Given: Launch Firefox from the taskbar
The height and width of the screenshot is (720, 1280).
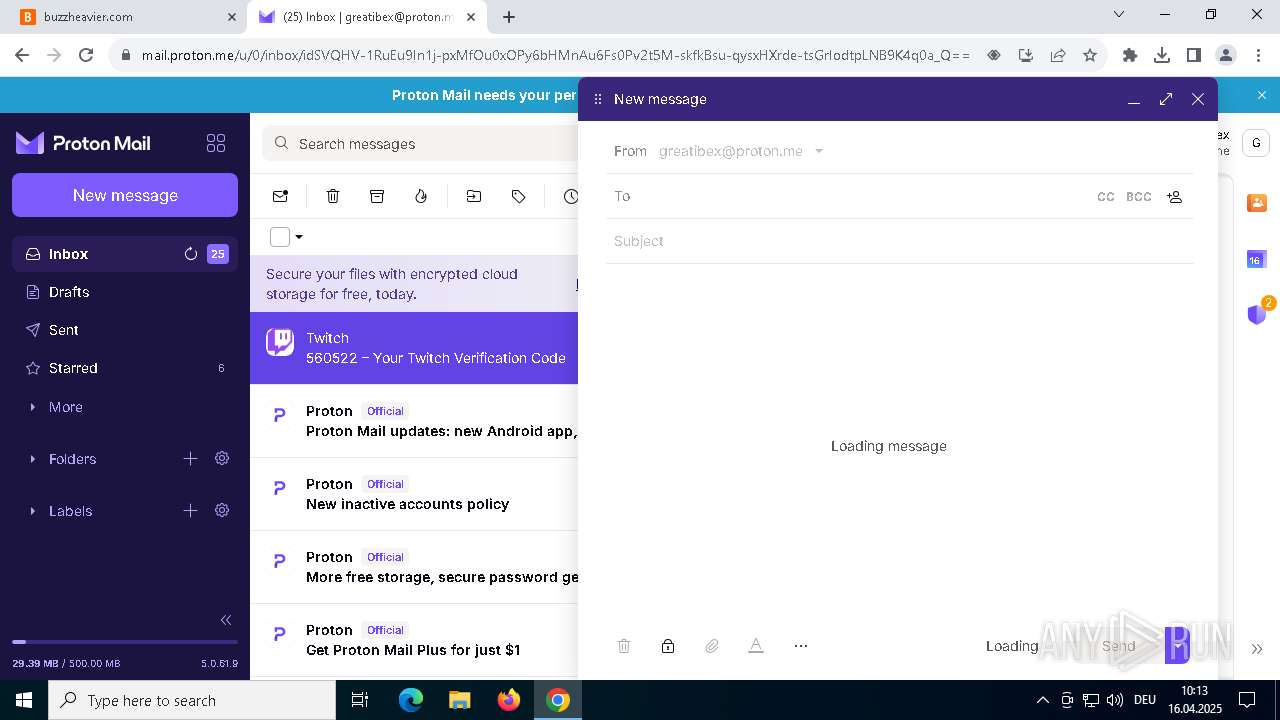Looking at the screenshot, I should [x=509, y=700].
